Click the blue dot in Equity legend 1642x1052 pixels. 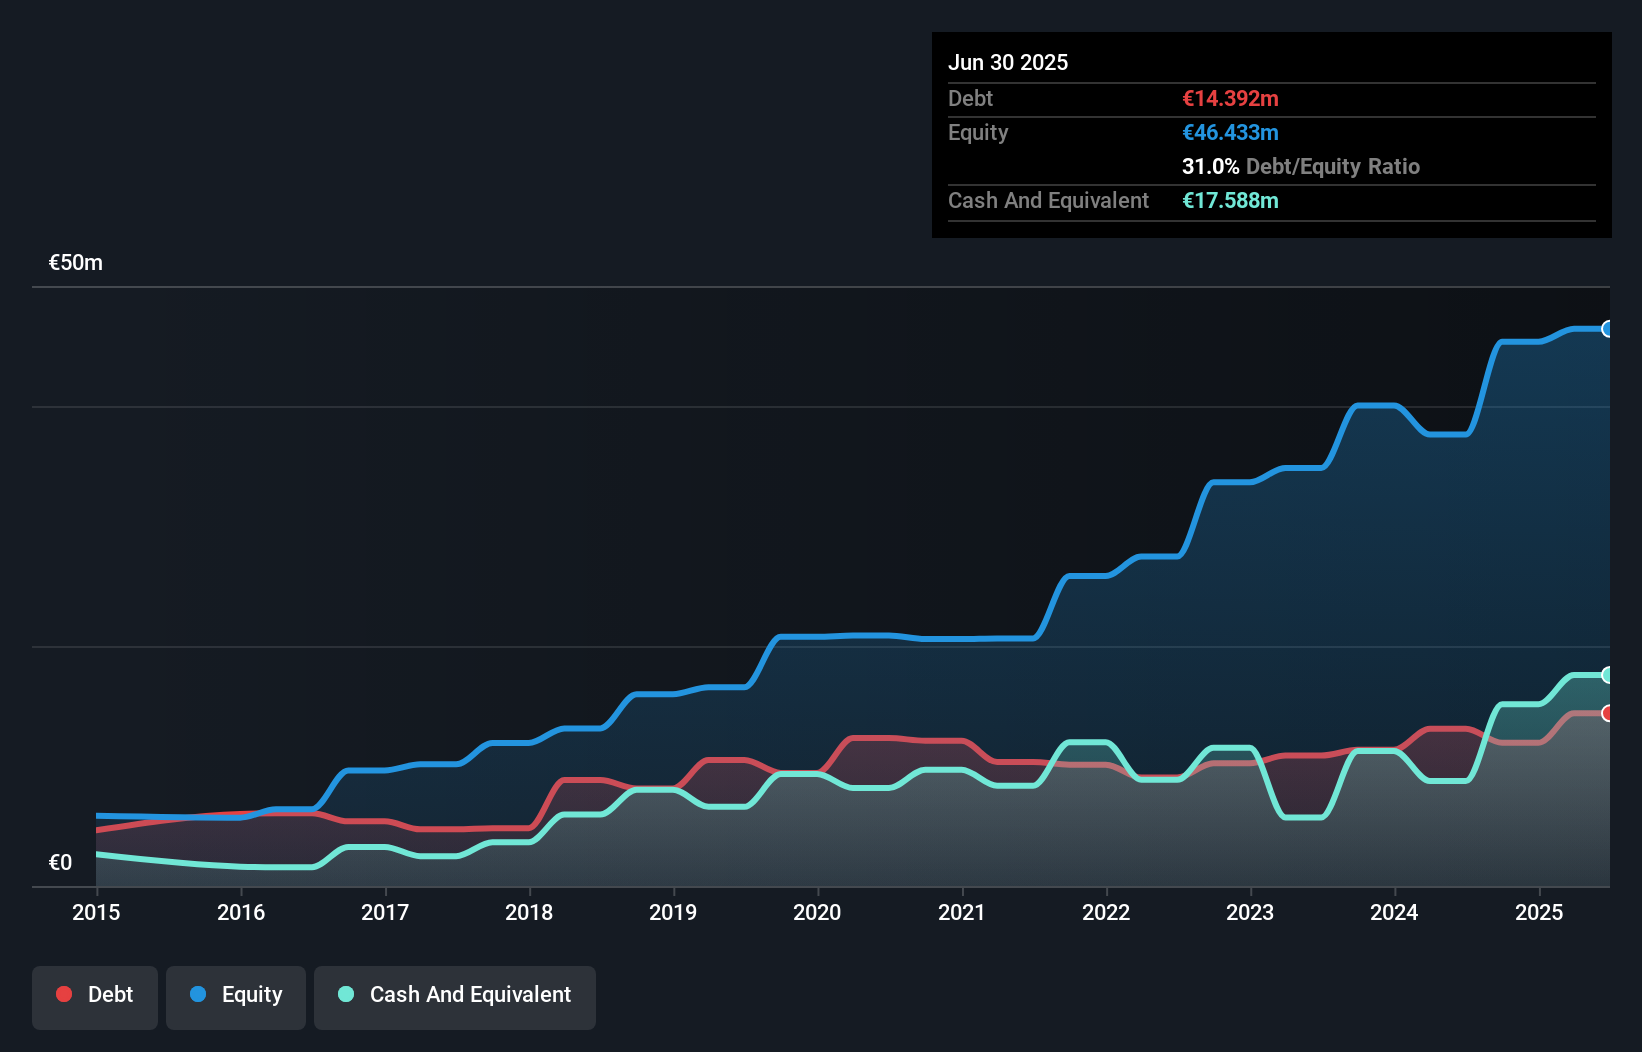coord(198,994)
